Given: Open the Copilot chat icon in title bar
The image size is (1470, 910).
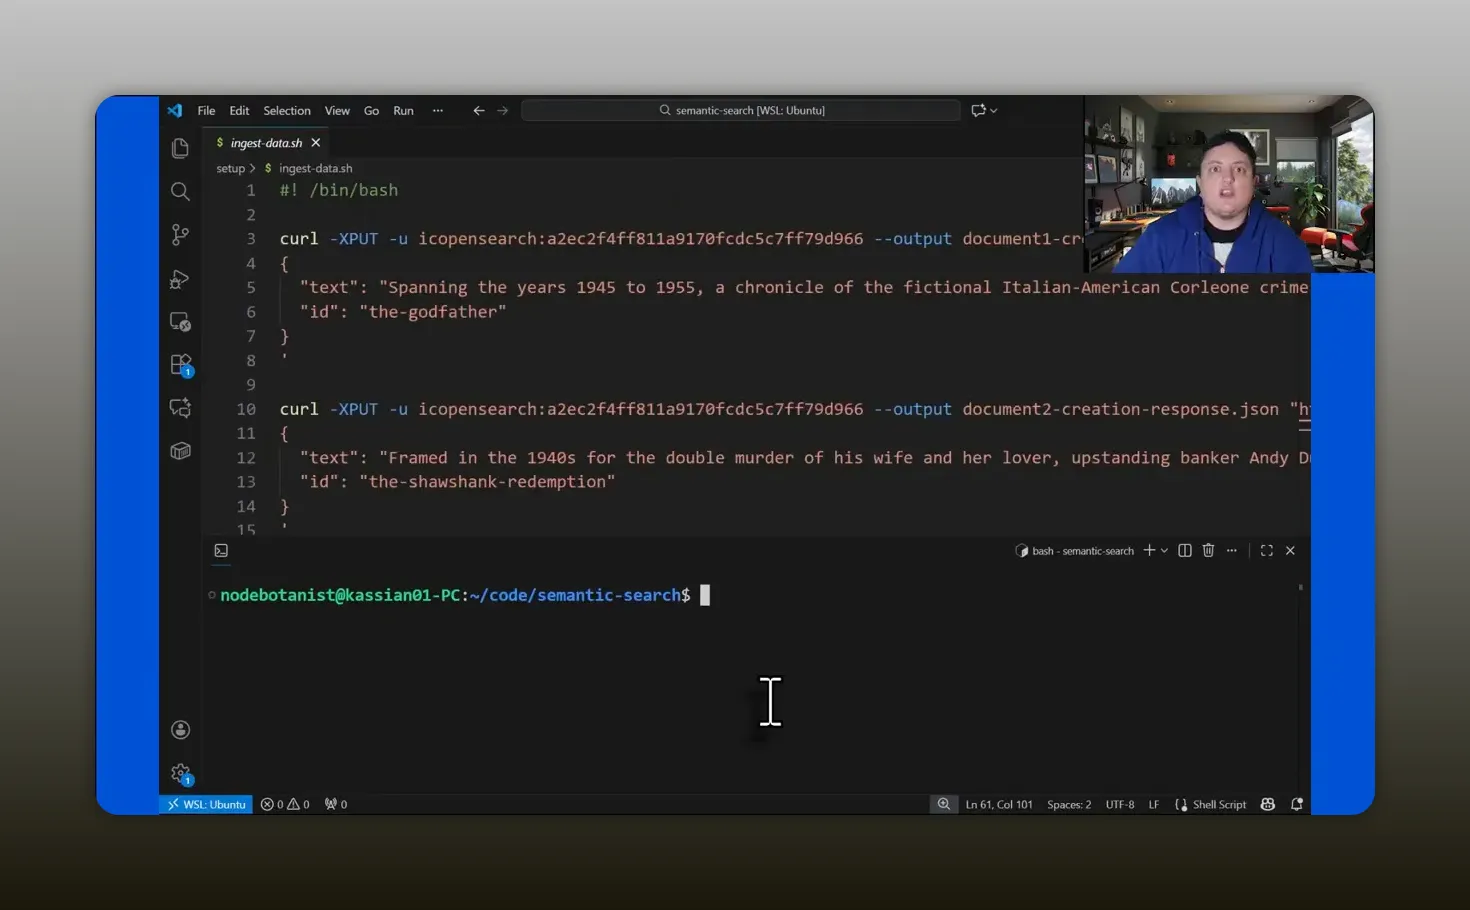Looking at the screenshot, I should (x=978, y=111).
